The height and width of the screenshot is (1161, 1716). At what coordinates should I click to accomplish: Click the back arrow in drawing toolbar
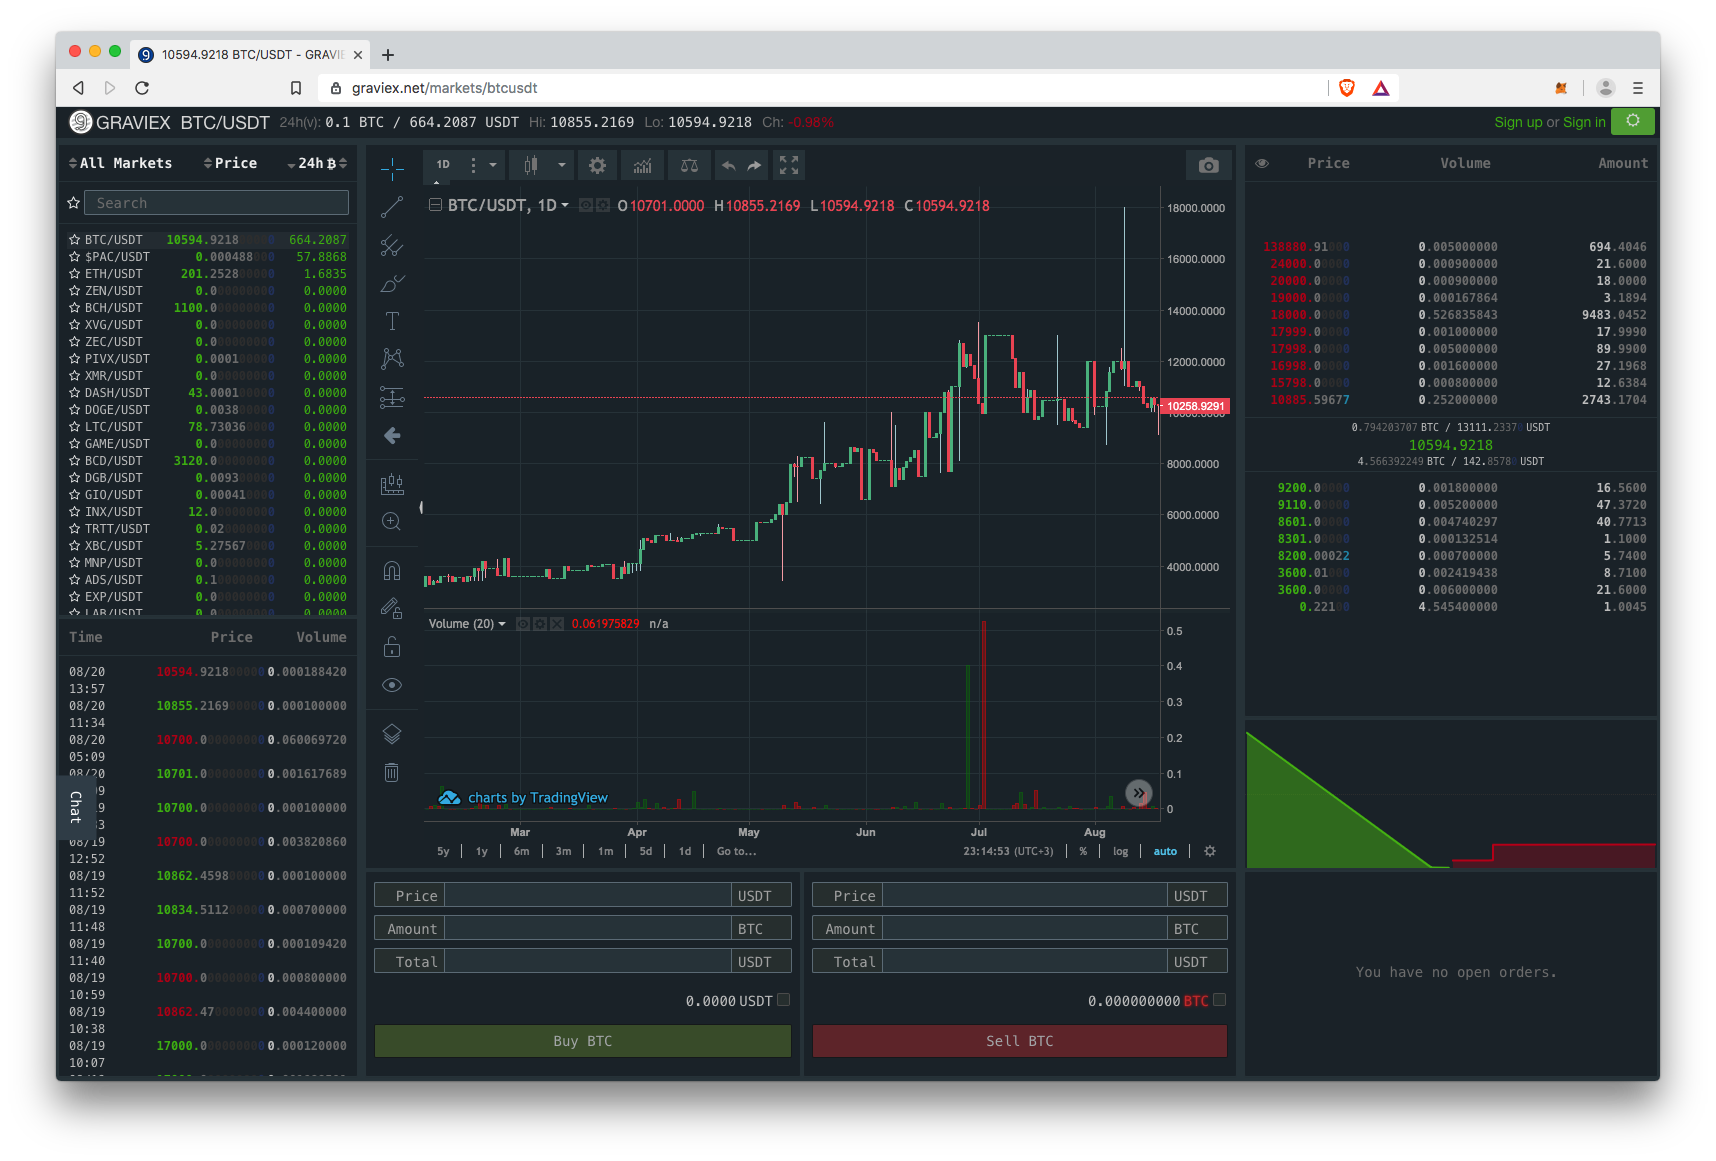(392, 435)
